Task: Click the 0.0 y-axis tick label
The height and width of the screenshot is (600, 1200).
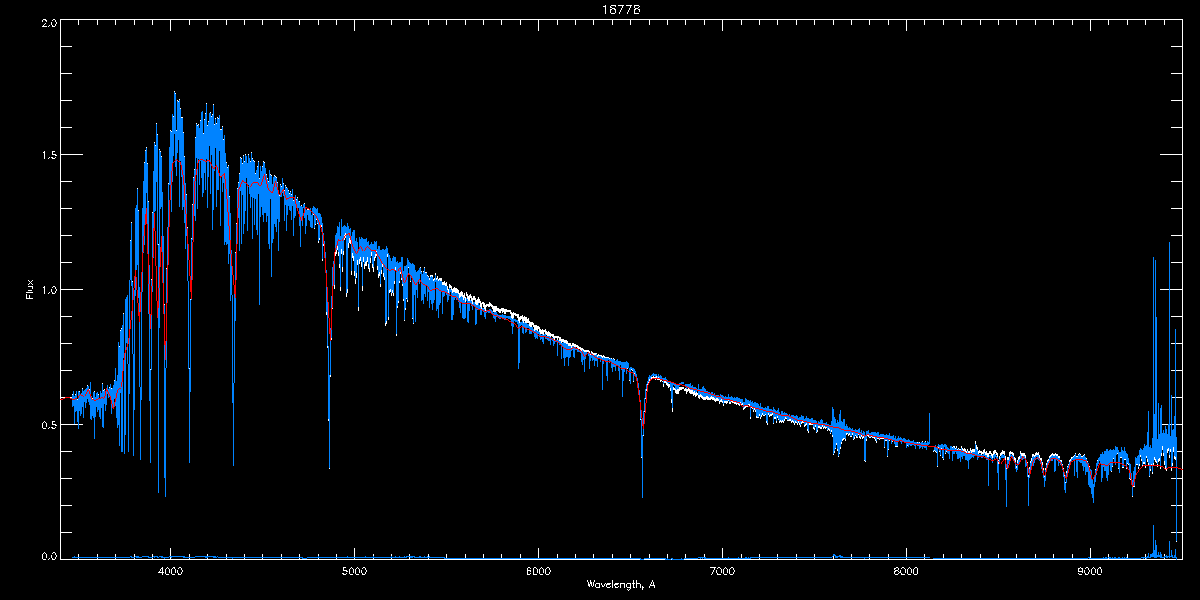Action: coord(48,556)
